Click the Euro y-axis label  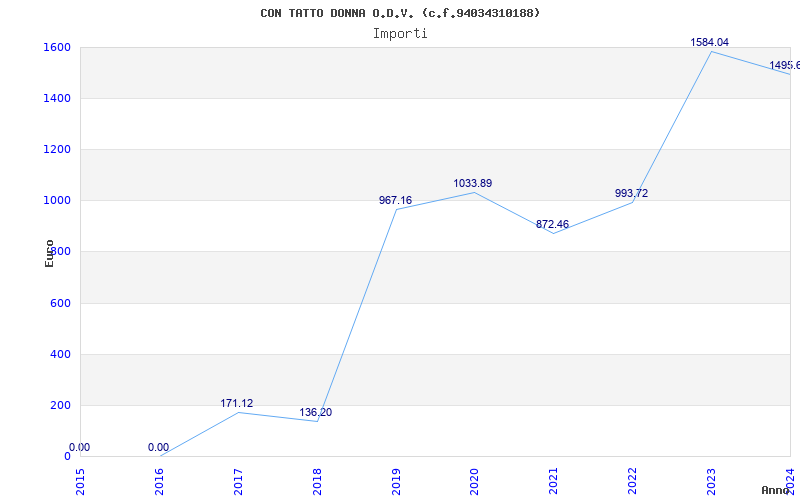pyautogui.click(x=49, y=253)
